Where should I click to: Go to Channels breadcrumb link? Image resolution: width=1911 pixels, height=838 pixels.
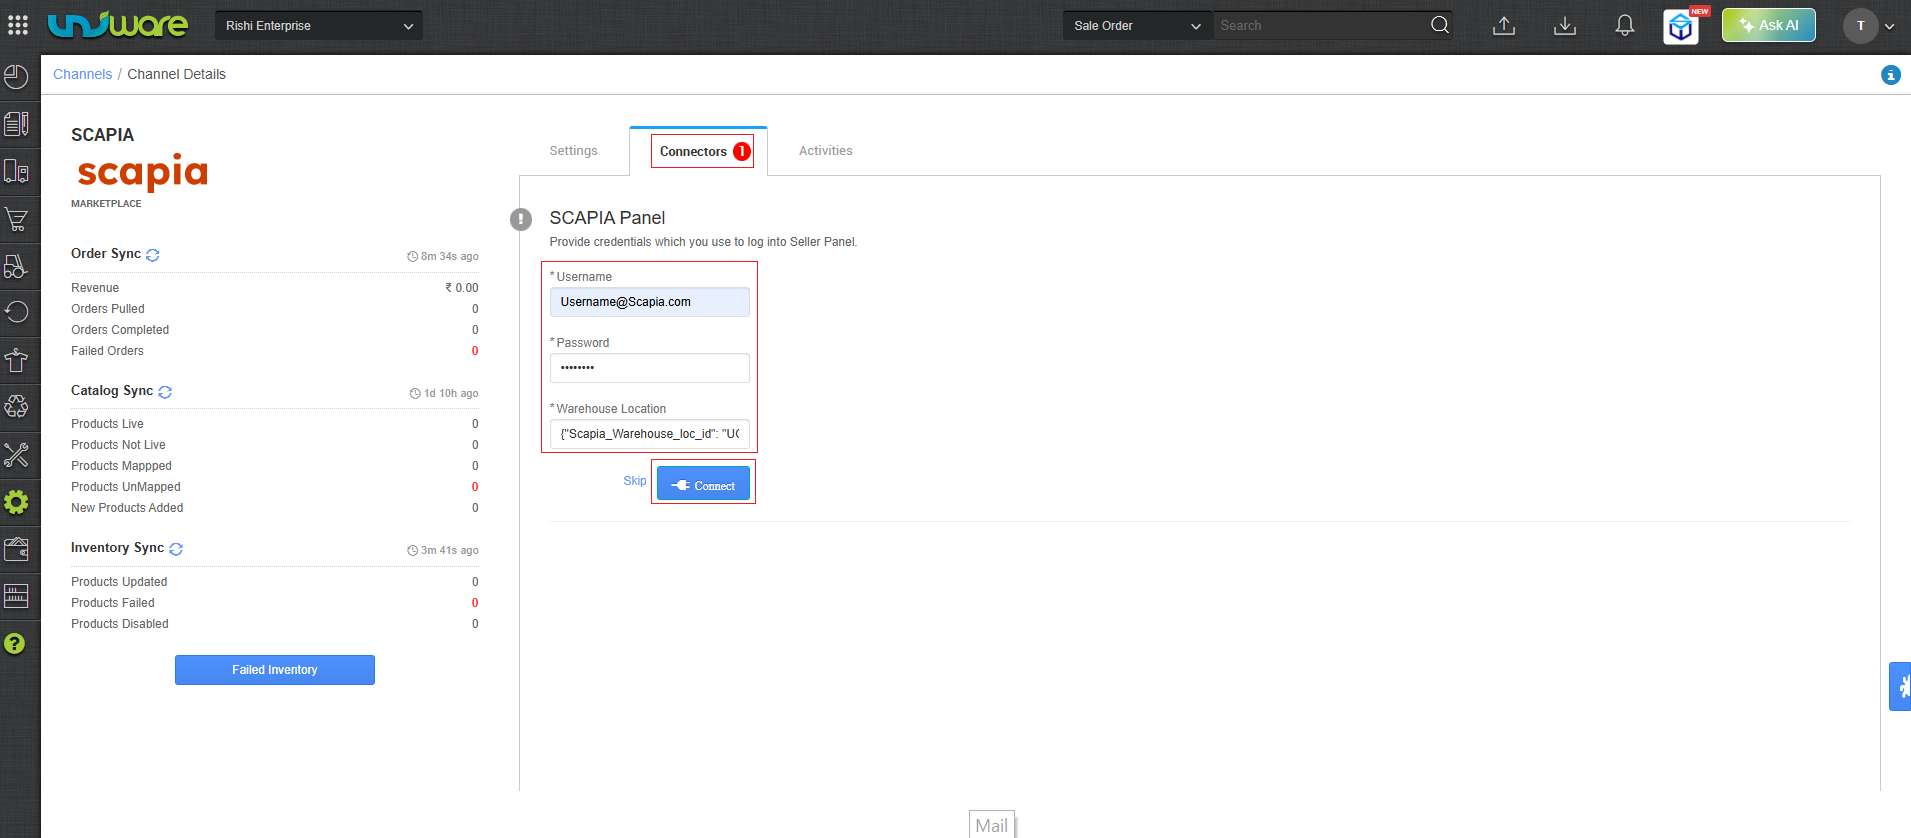[x=83, y=74]
